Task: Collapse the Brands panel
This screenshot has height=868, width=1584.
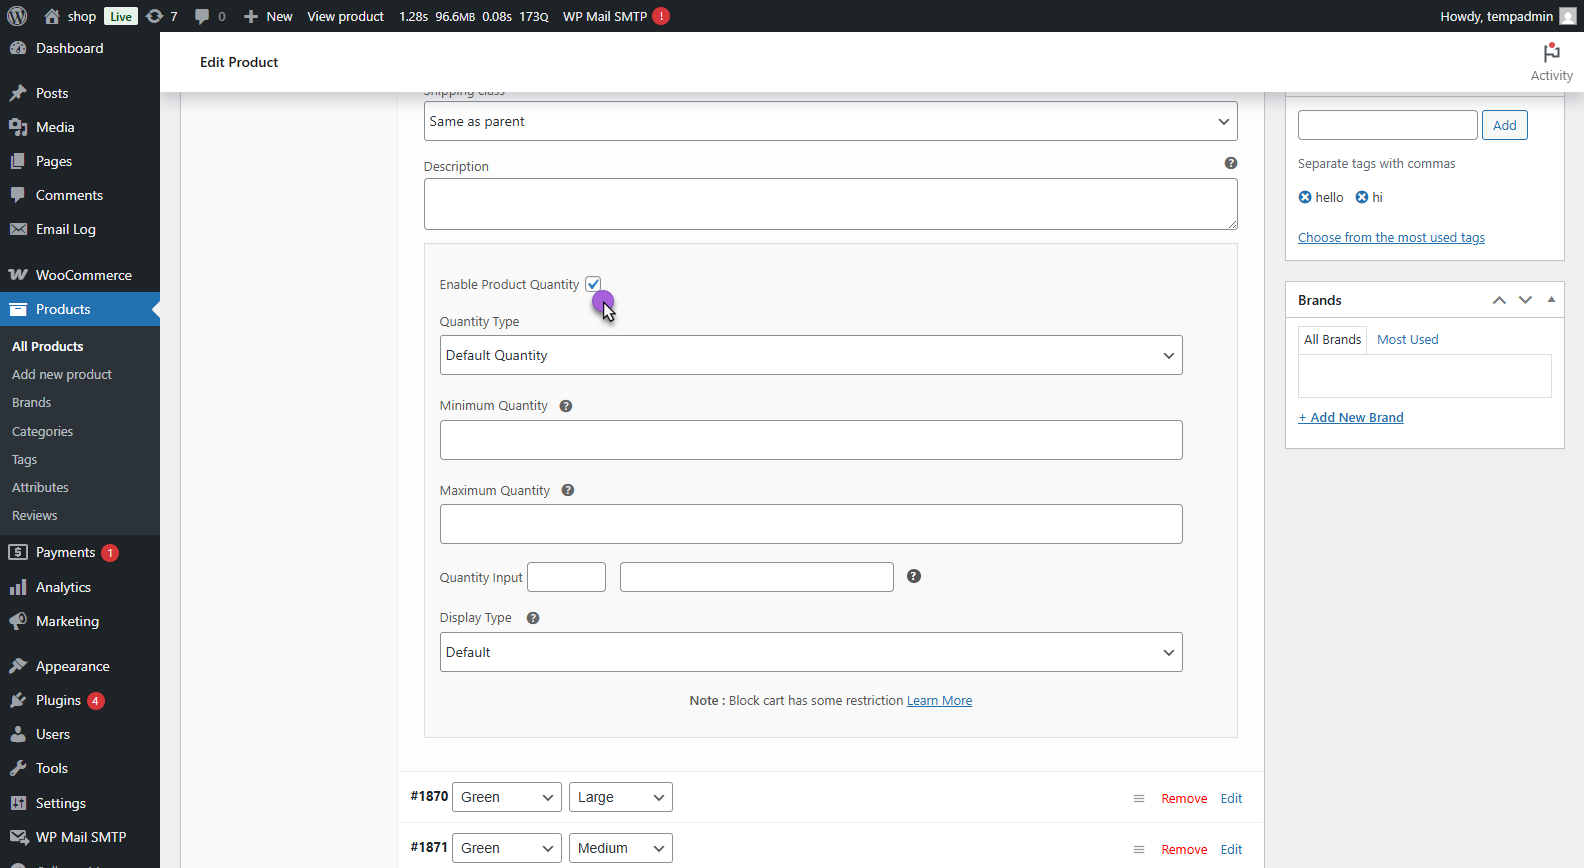Action: click(1551, 300)
